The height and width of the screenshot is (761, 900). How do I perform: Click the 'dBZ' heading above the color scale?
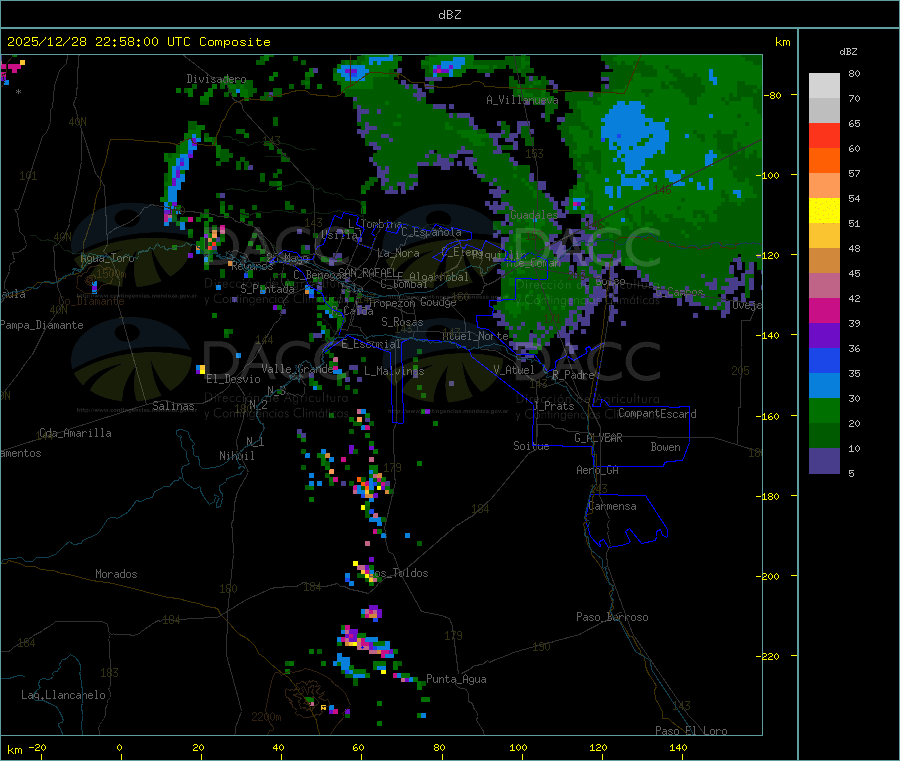coord(848,52)
